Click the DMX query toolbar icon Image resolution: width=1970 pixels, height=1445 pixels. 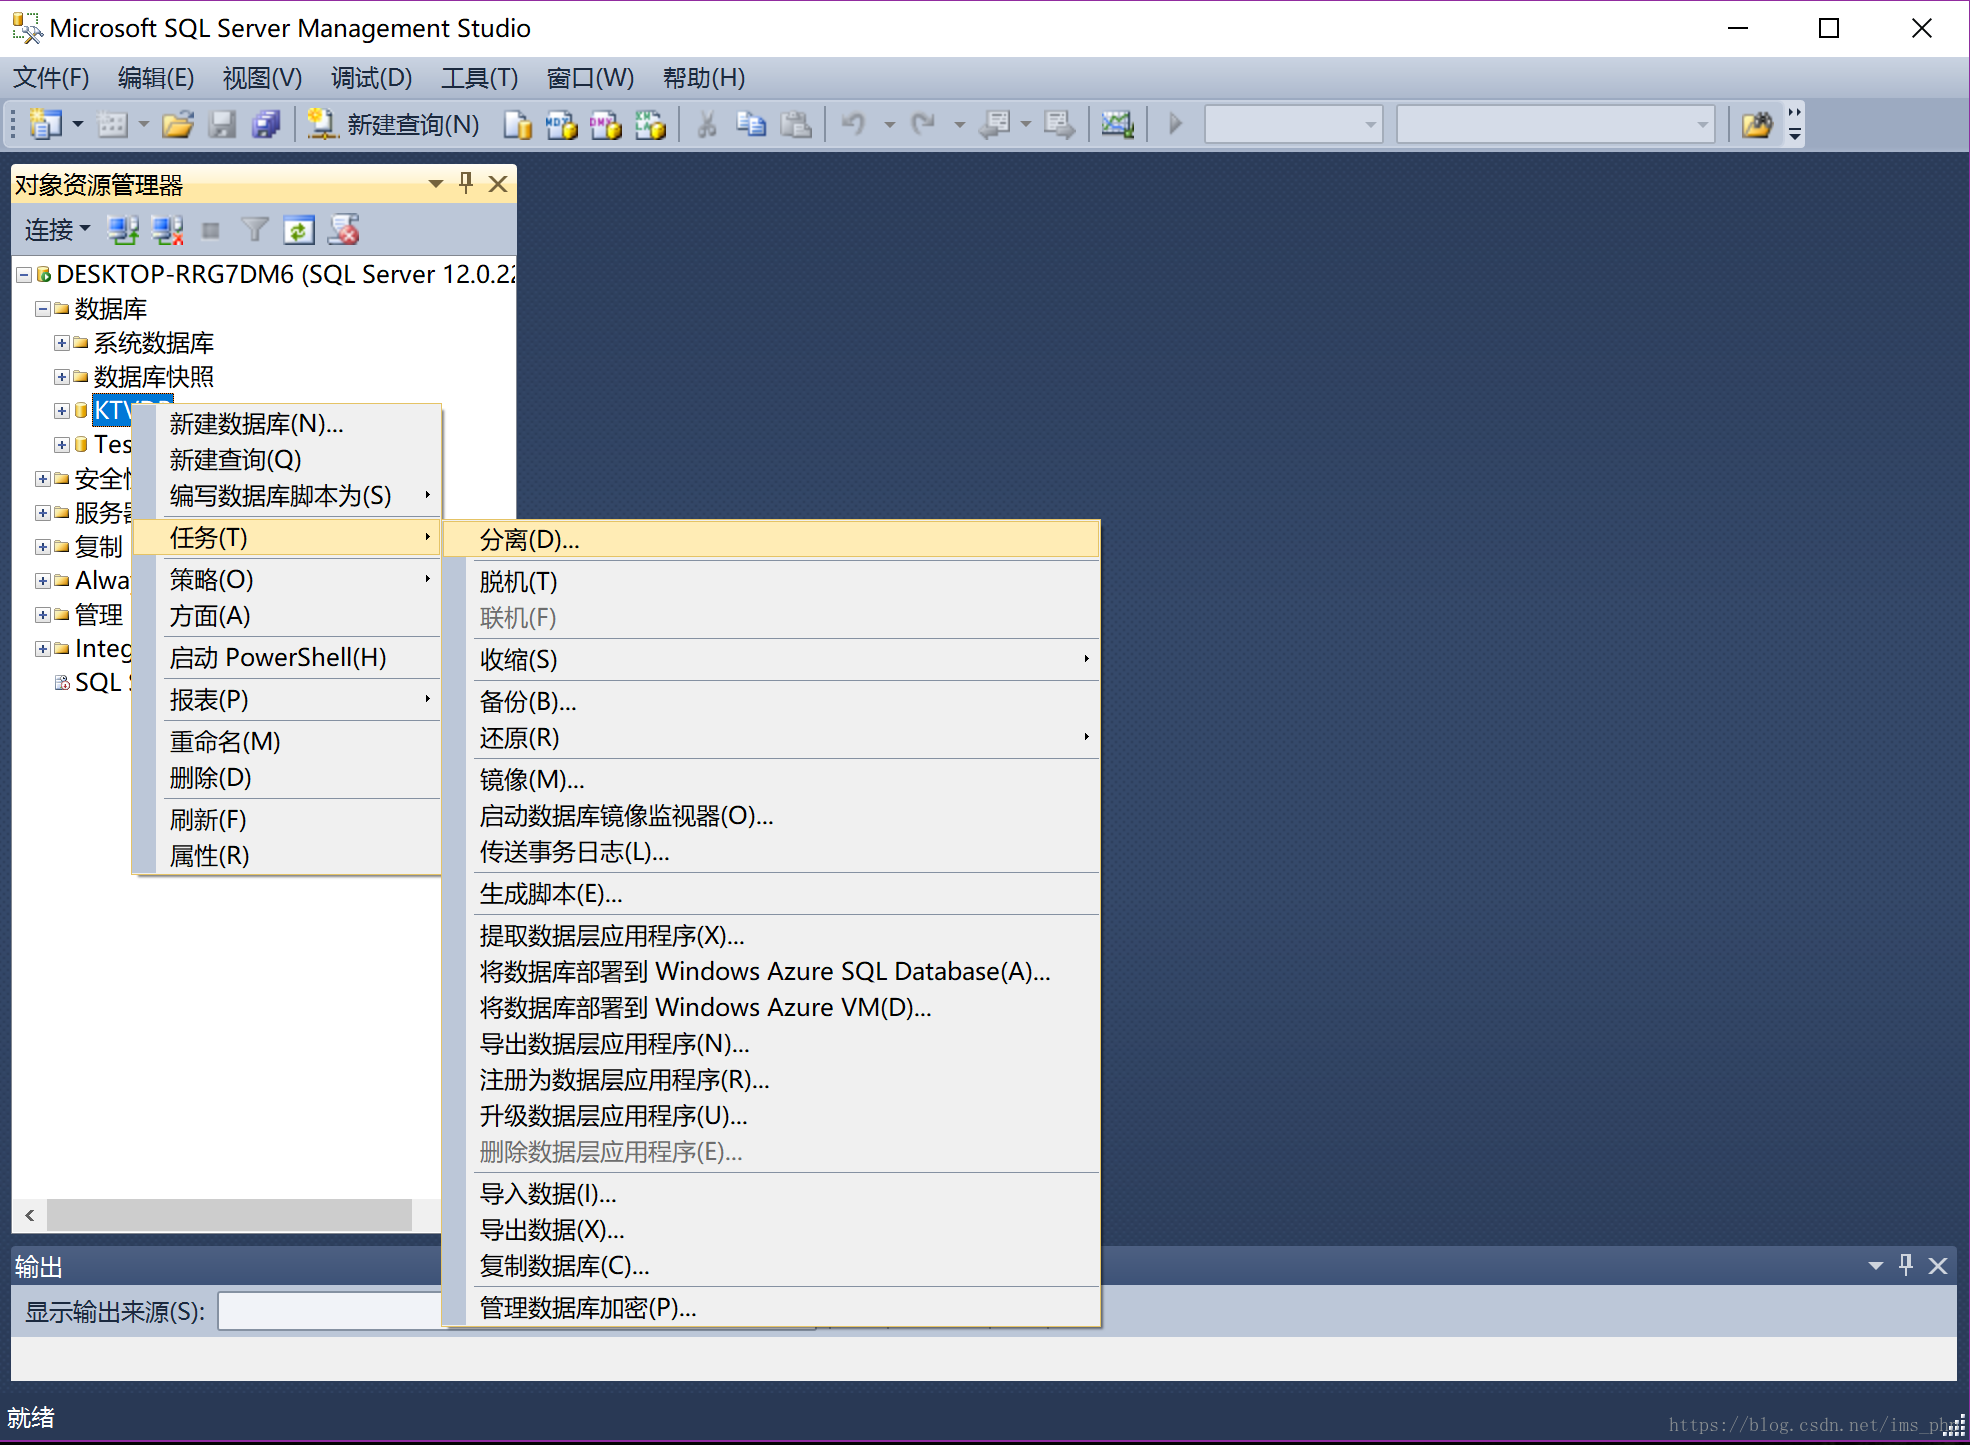point(605,124)
